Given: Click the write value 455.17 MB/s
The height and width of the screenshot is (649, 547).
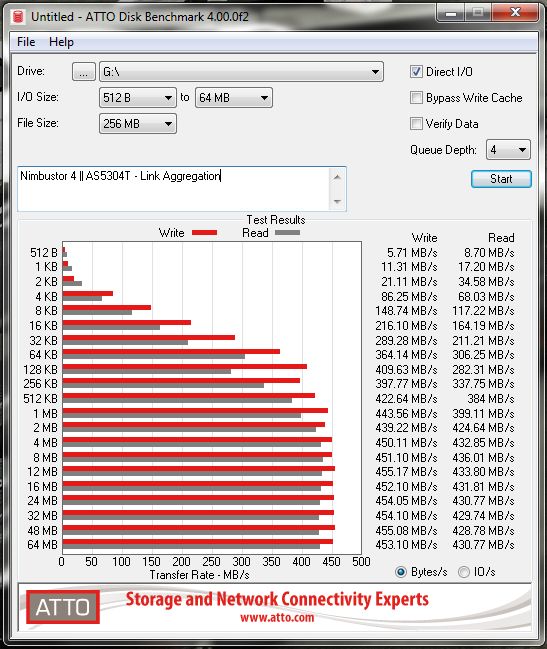Looking at the screenshot, I should (x=406, y=471).
